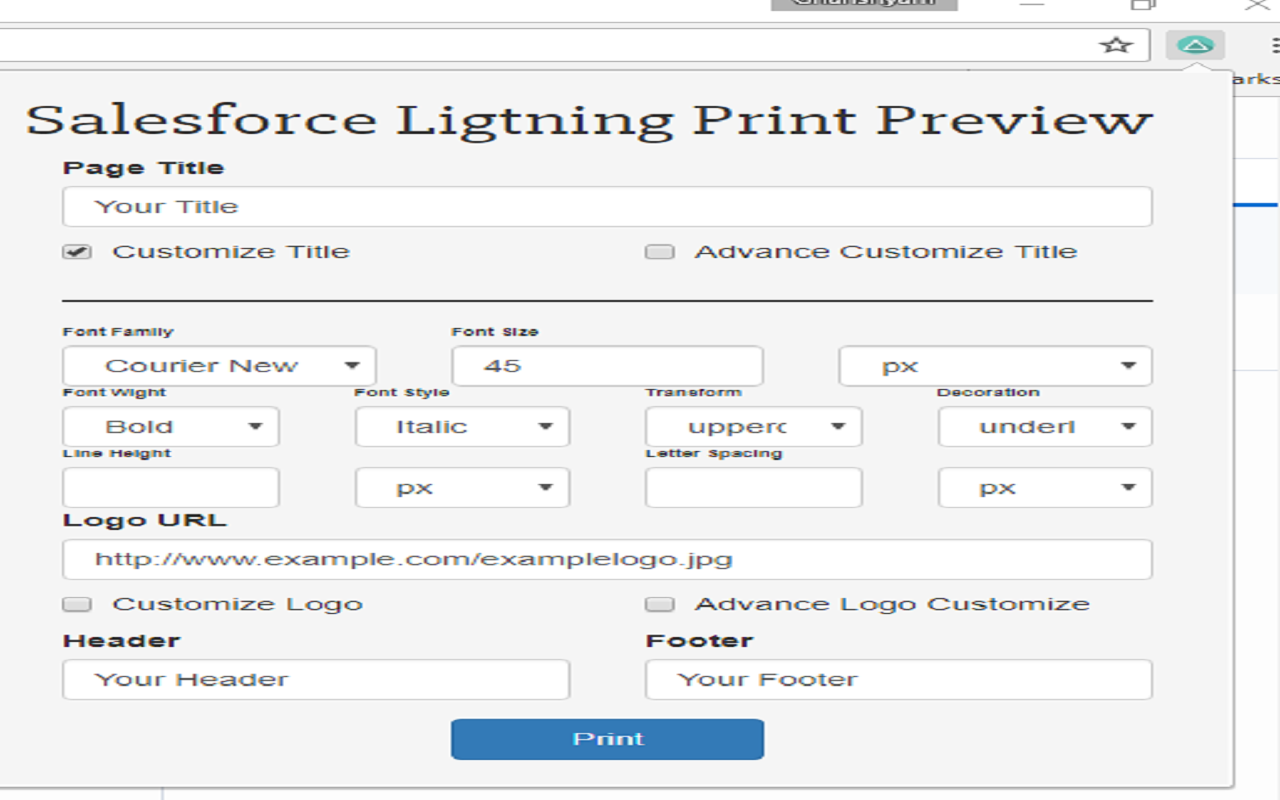The image size is (1280, 800).
Task: Enable the Customize Logo checkbox
Action: [x=77, y=604]
